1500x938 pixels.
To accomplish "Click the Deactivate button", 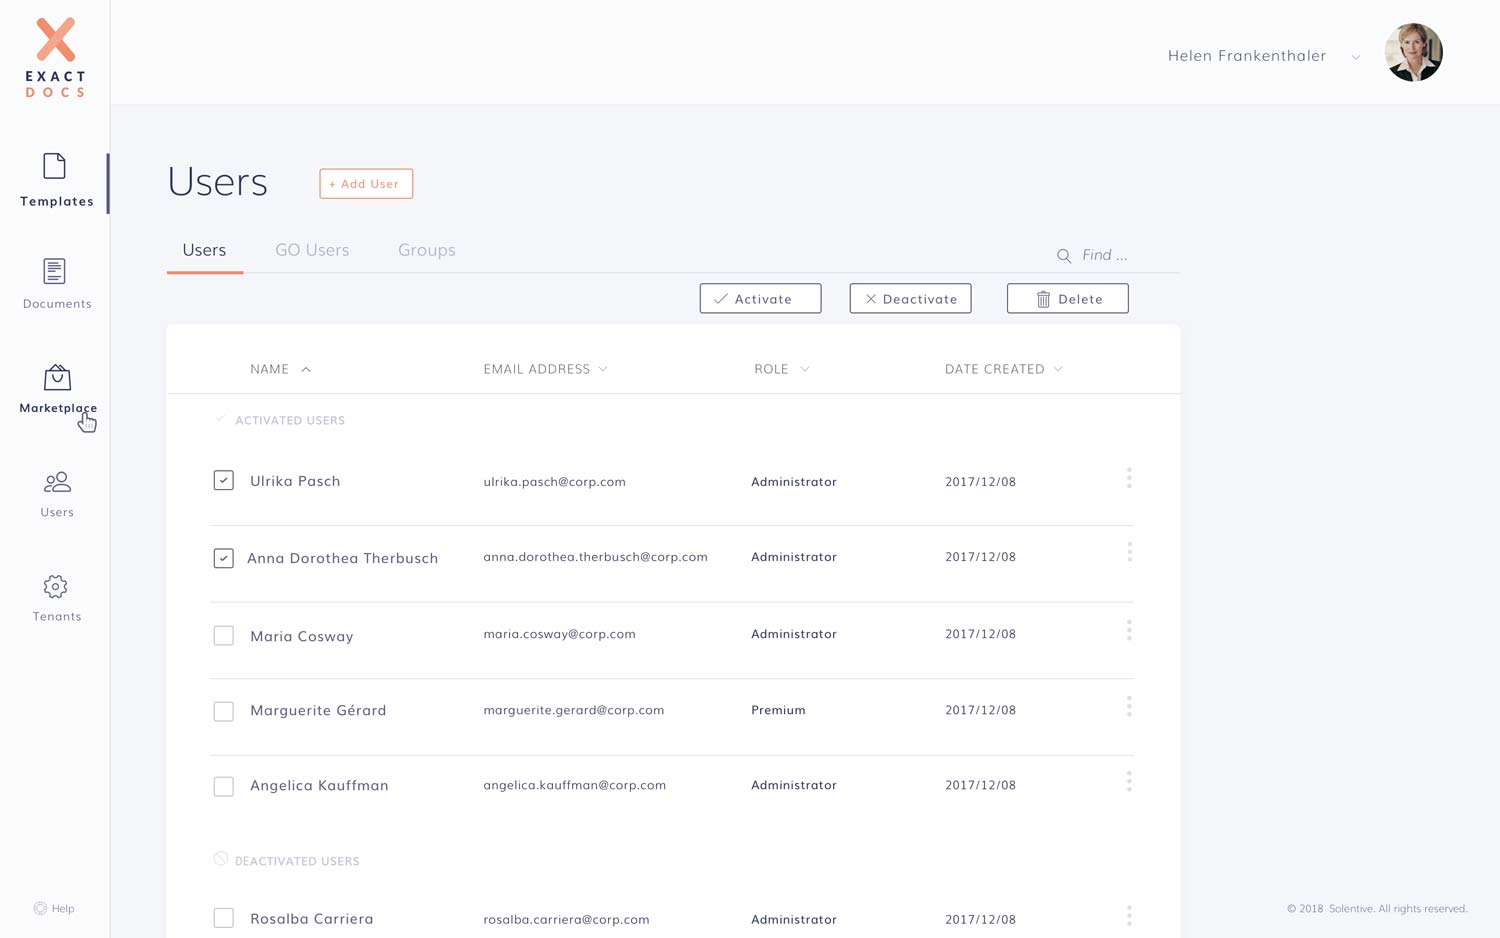I will click(x=910, y=298).
